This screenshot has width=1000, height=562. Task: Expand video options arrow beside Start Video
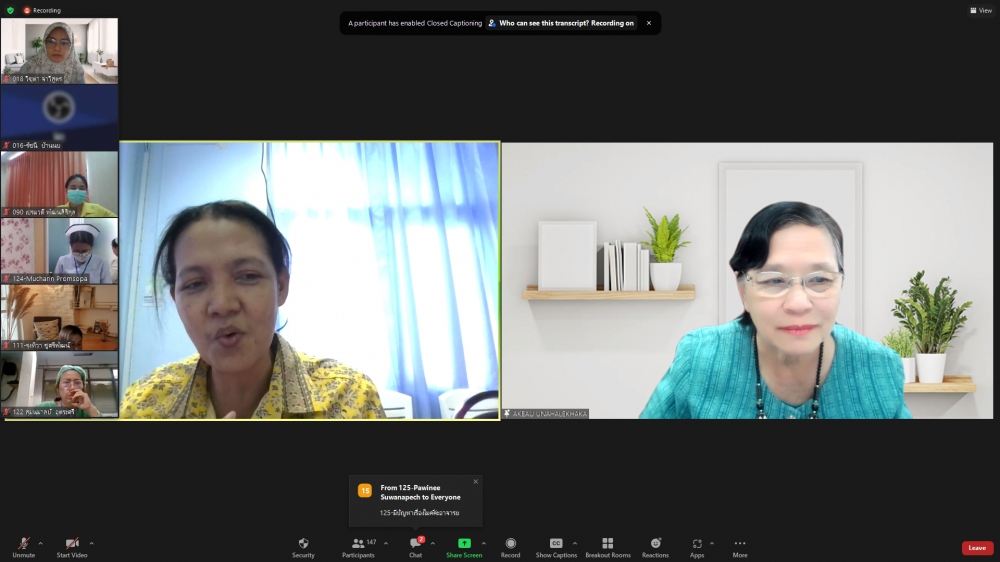click(92, 543)
